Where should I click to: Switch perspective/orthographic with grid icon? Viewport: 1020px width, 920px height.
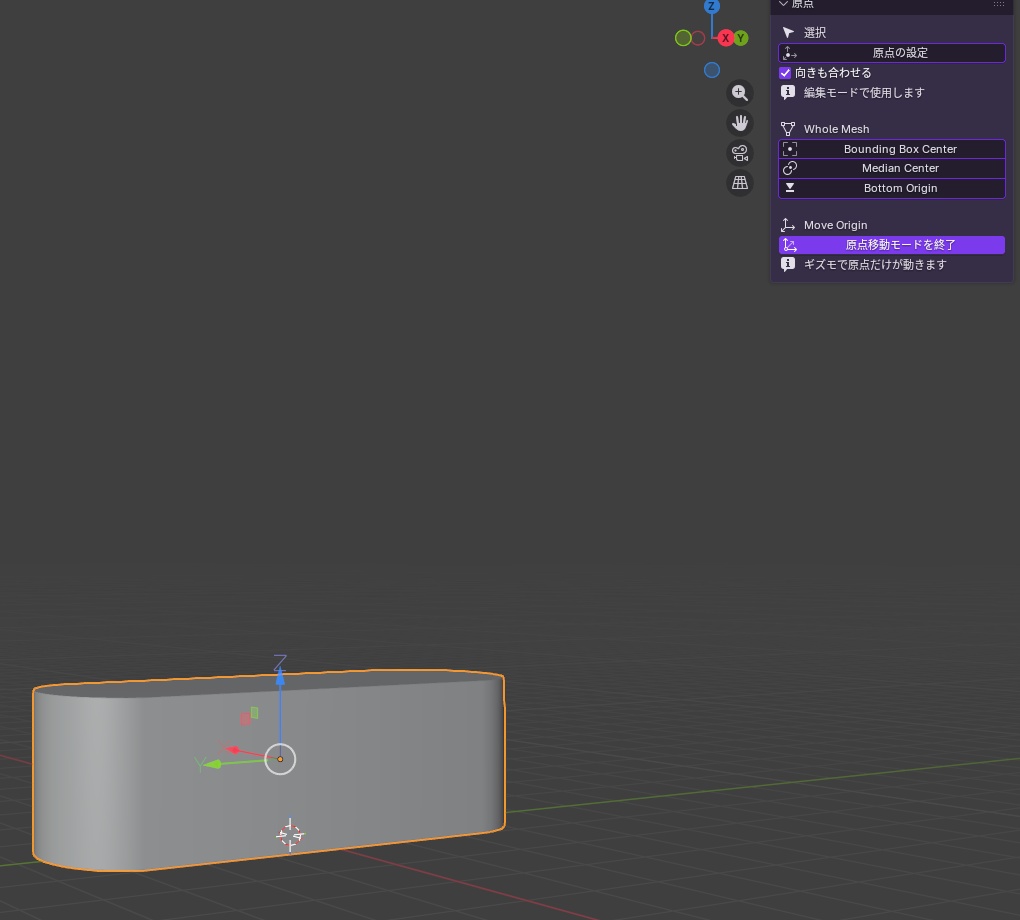[x=740, y=183]
